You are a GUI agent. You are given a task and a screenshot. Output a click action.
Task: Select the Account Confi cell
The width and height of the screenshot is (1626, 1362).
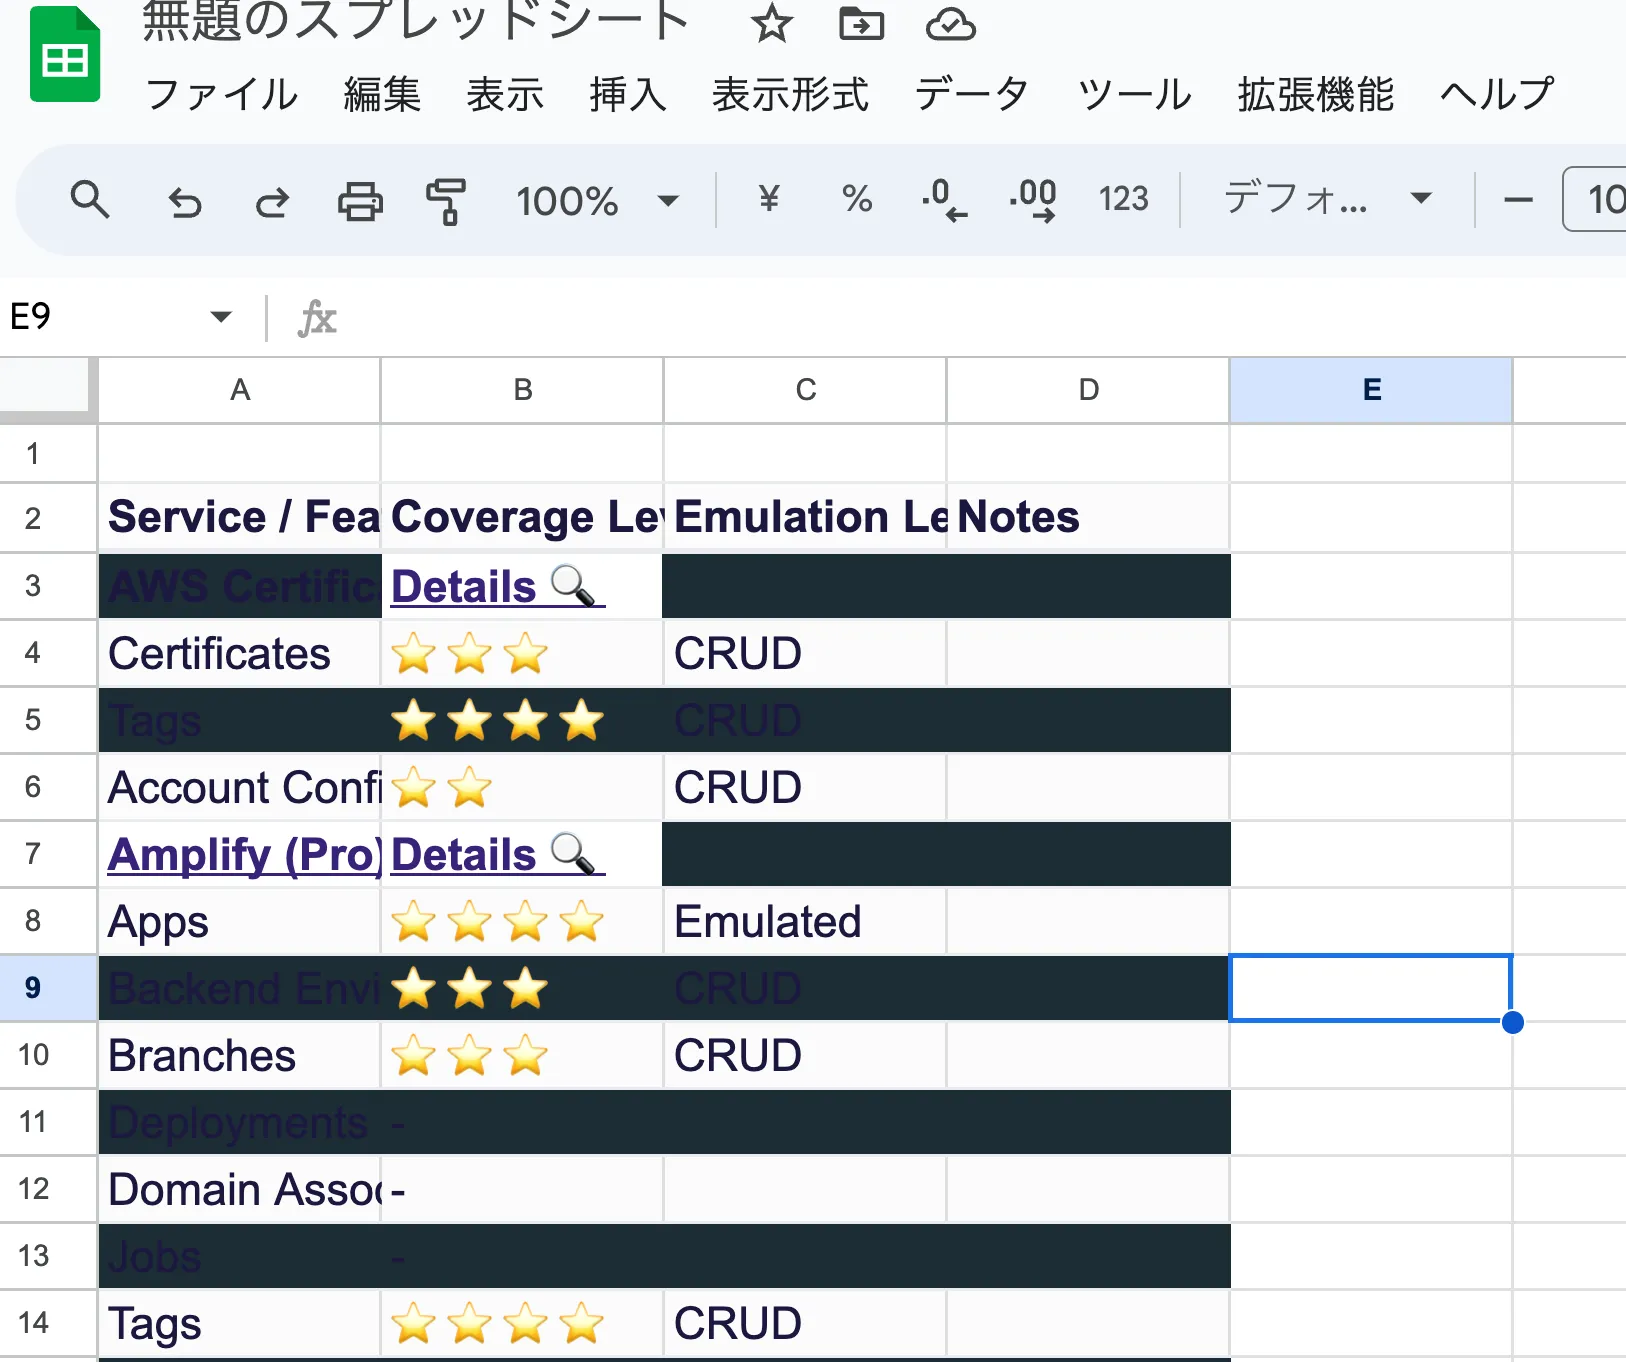tap(240, 787)
